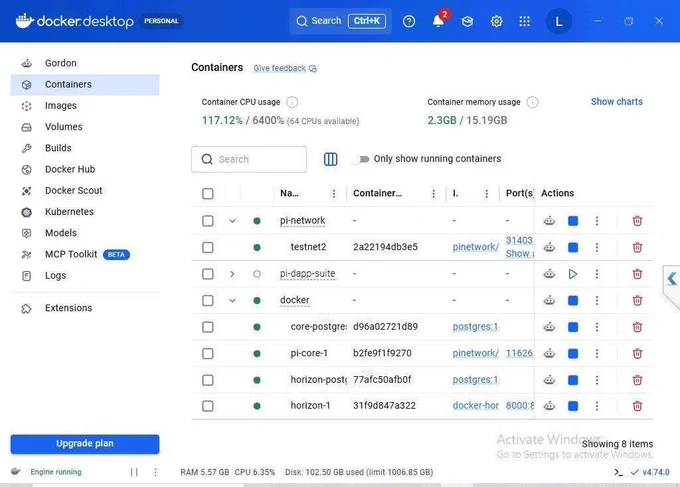Start the pi-dapp-suite stack
This screenshot has width=680, height=487.
(573, 274)
